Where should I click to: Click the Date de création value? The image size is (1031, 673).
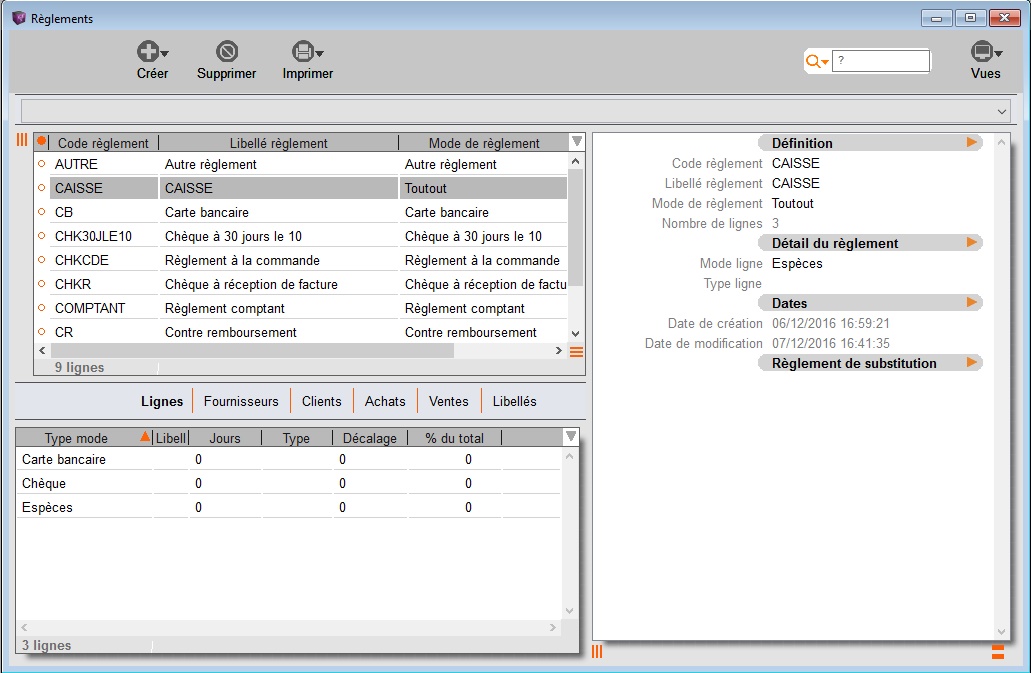coord(830,323)
